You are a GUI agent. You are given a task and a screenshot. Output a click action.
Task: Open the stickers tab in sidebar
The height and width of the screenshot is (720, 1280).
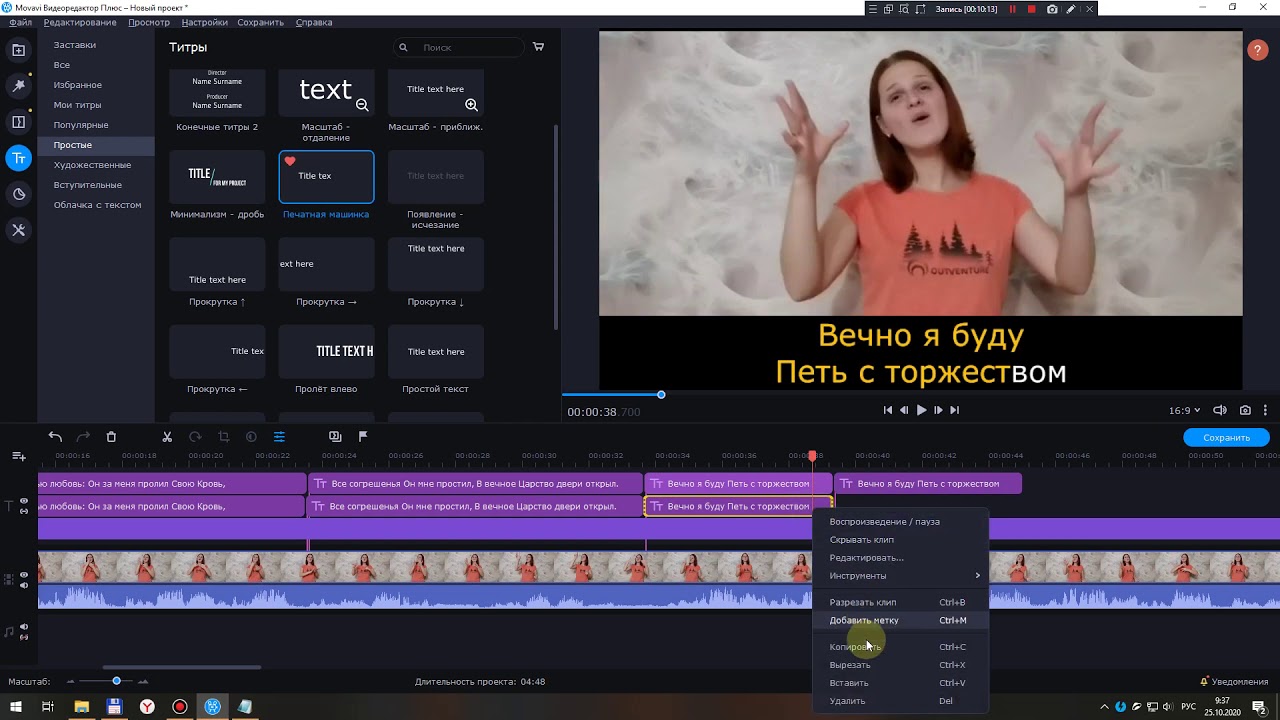click(x=18, y=194)
